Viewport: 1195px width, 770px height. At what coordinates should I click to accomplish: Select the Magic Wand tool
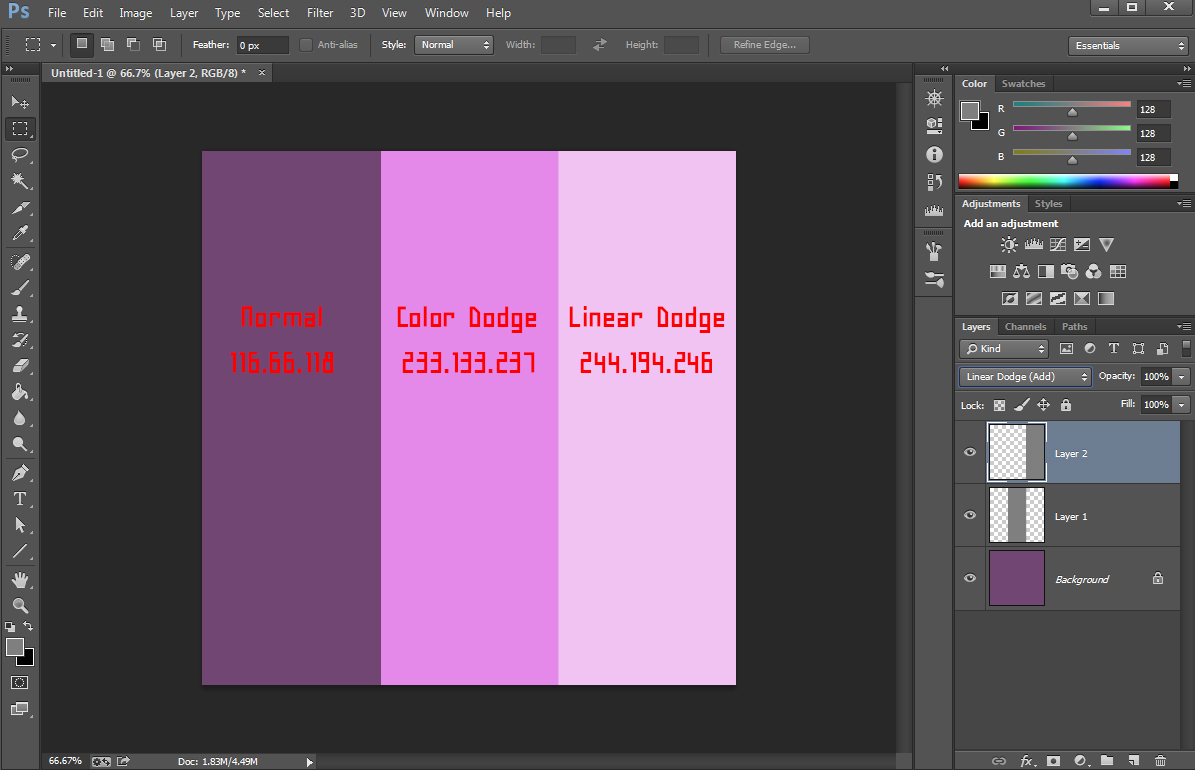[20, 181]
